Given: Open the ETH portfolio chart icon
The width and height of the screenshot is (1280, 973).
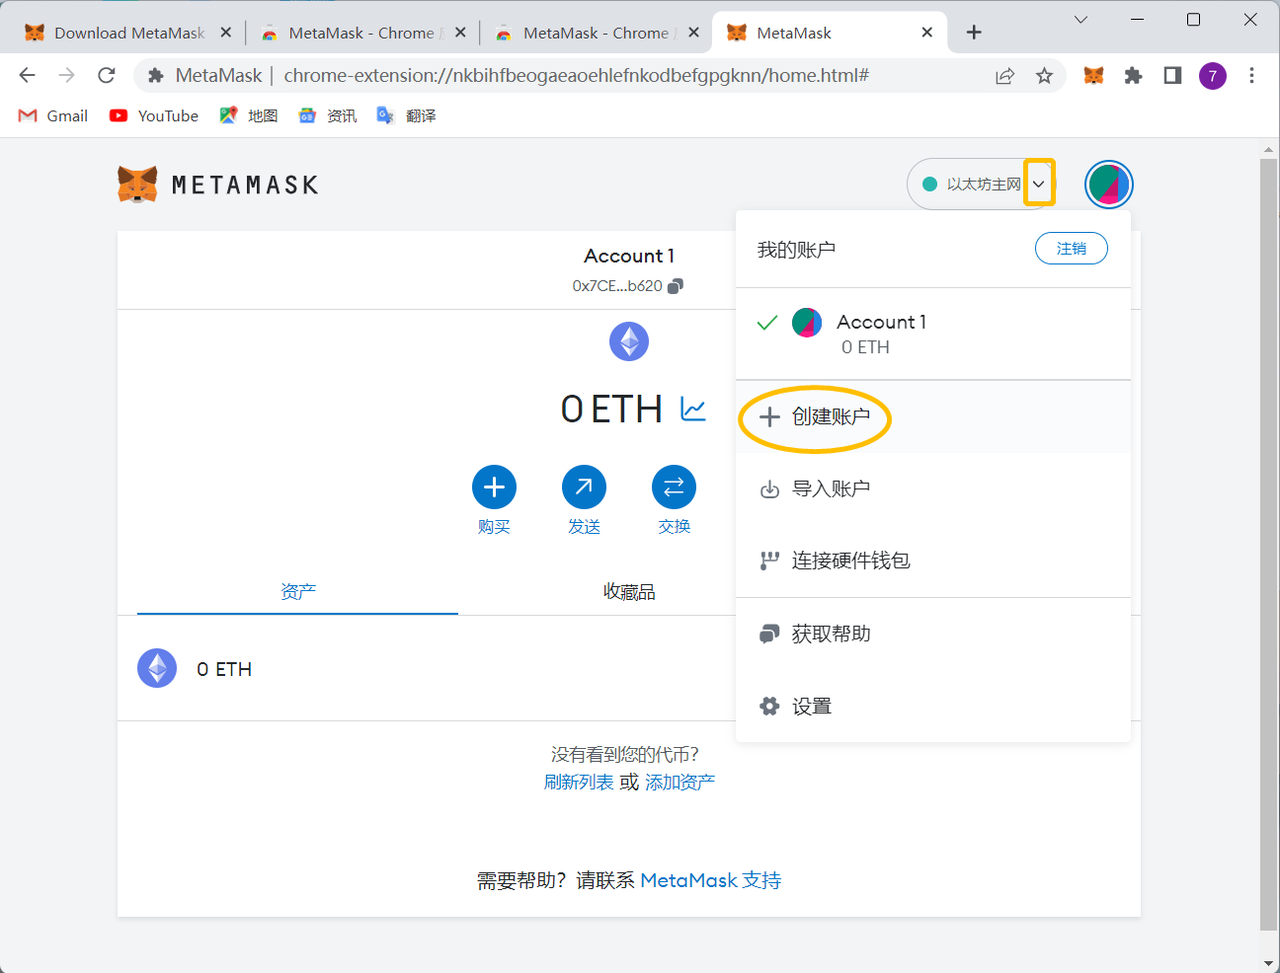Looking at the screenshot, I should point(693,409).
